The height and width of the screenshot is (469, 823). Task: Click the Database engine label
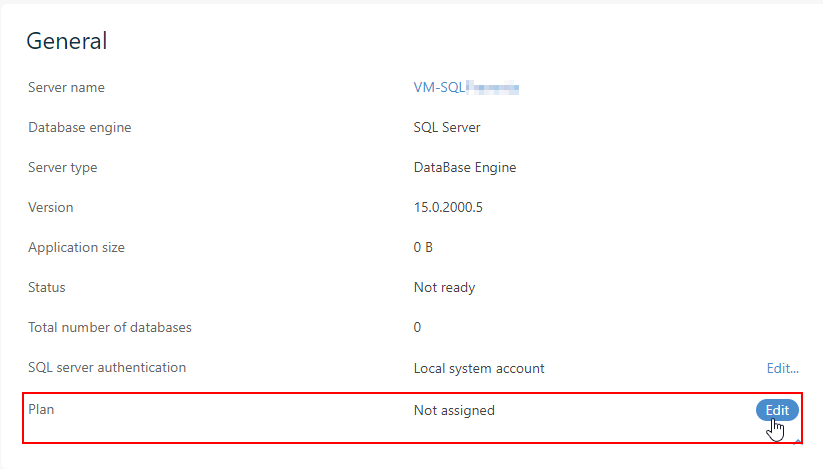(79, 128)
